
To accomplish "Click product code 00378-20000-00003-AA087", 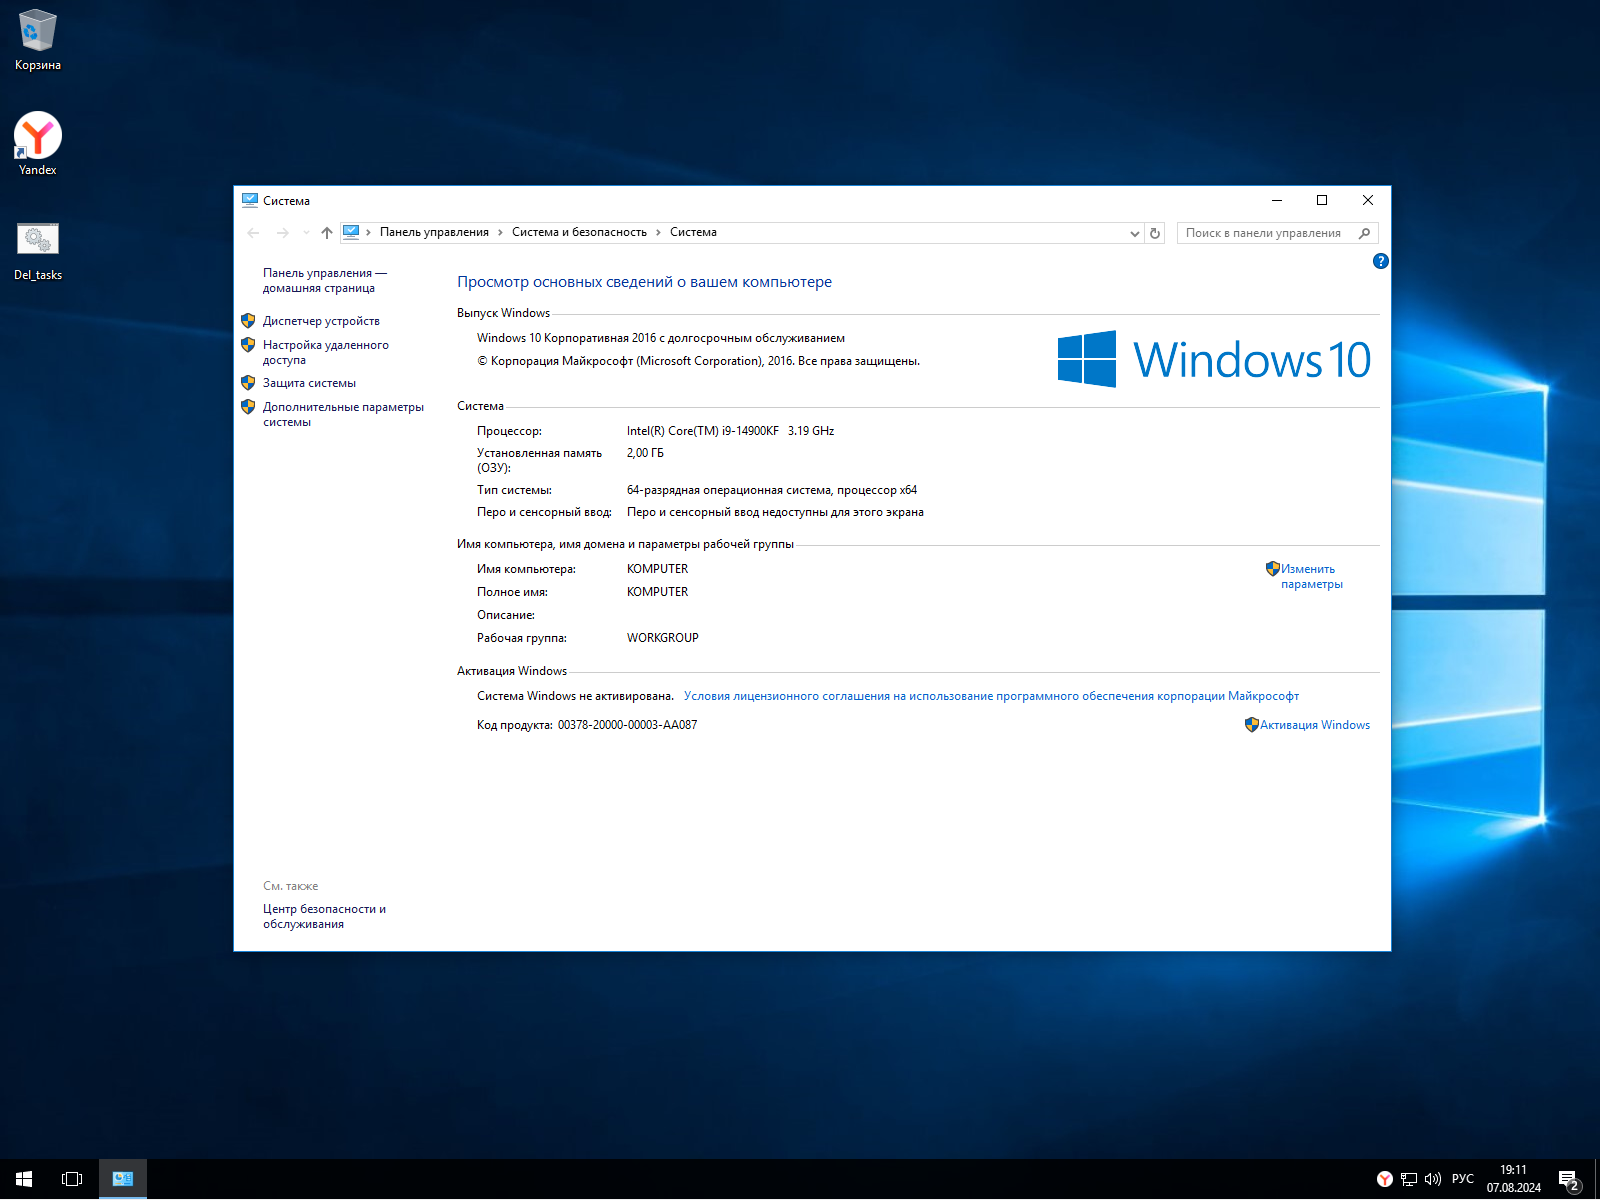I will [x=627, y=725].
